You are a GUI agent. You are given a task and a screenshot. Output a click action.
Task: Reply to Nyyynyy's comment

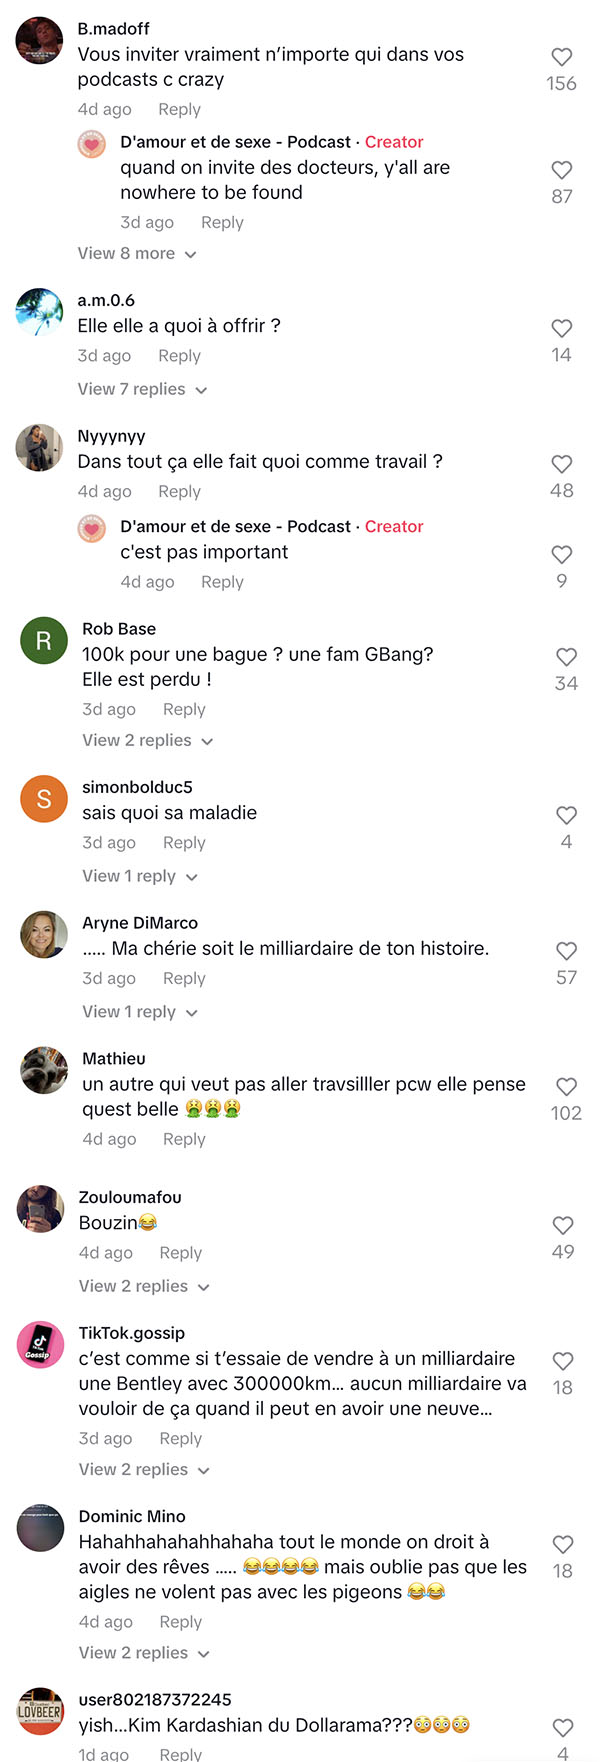[179, 492]
